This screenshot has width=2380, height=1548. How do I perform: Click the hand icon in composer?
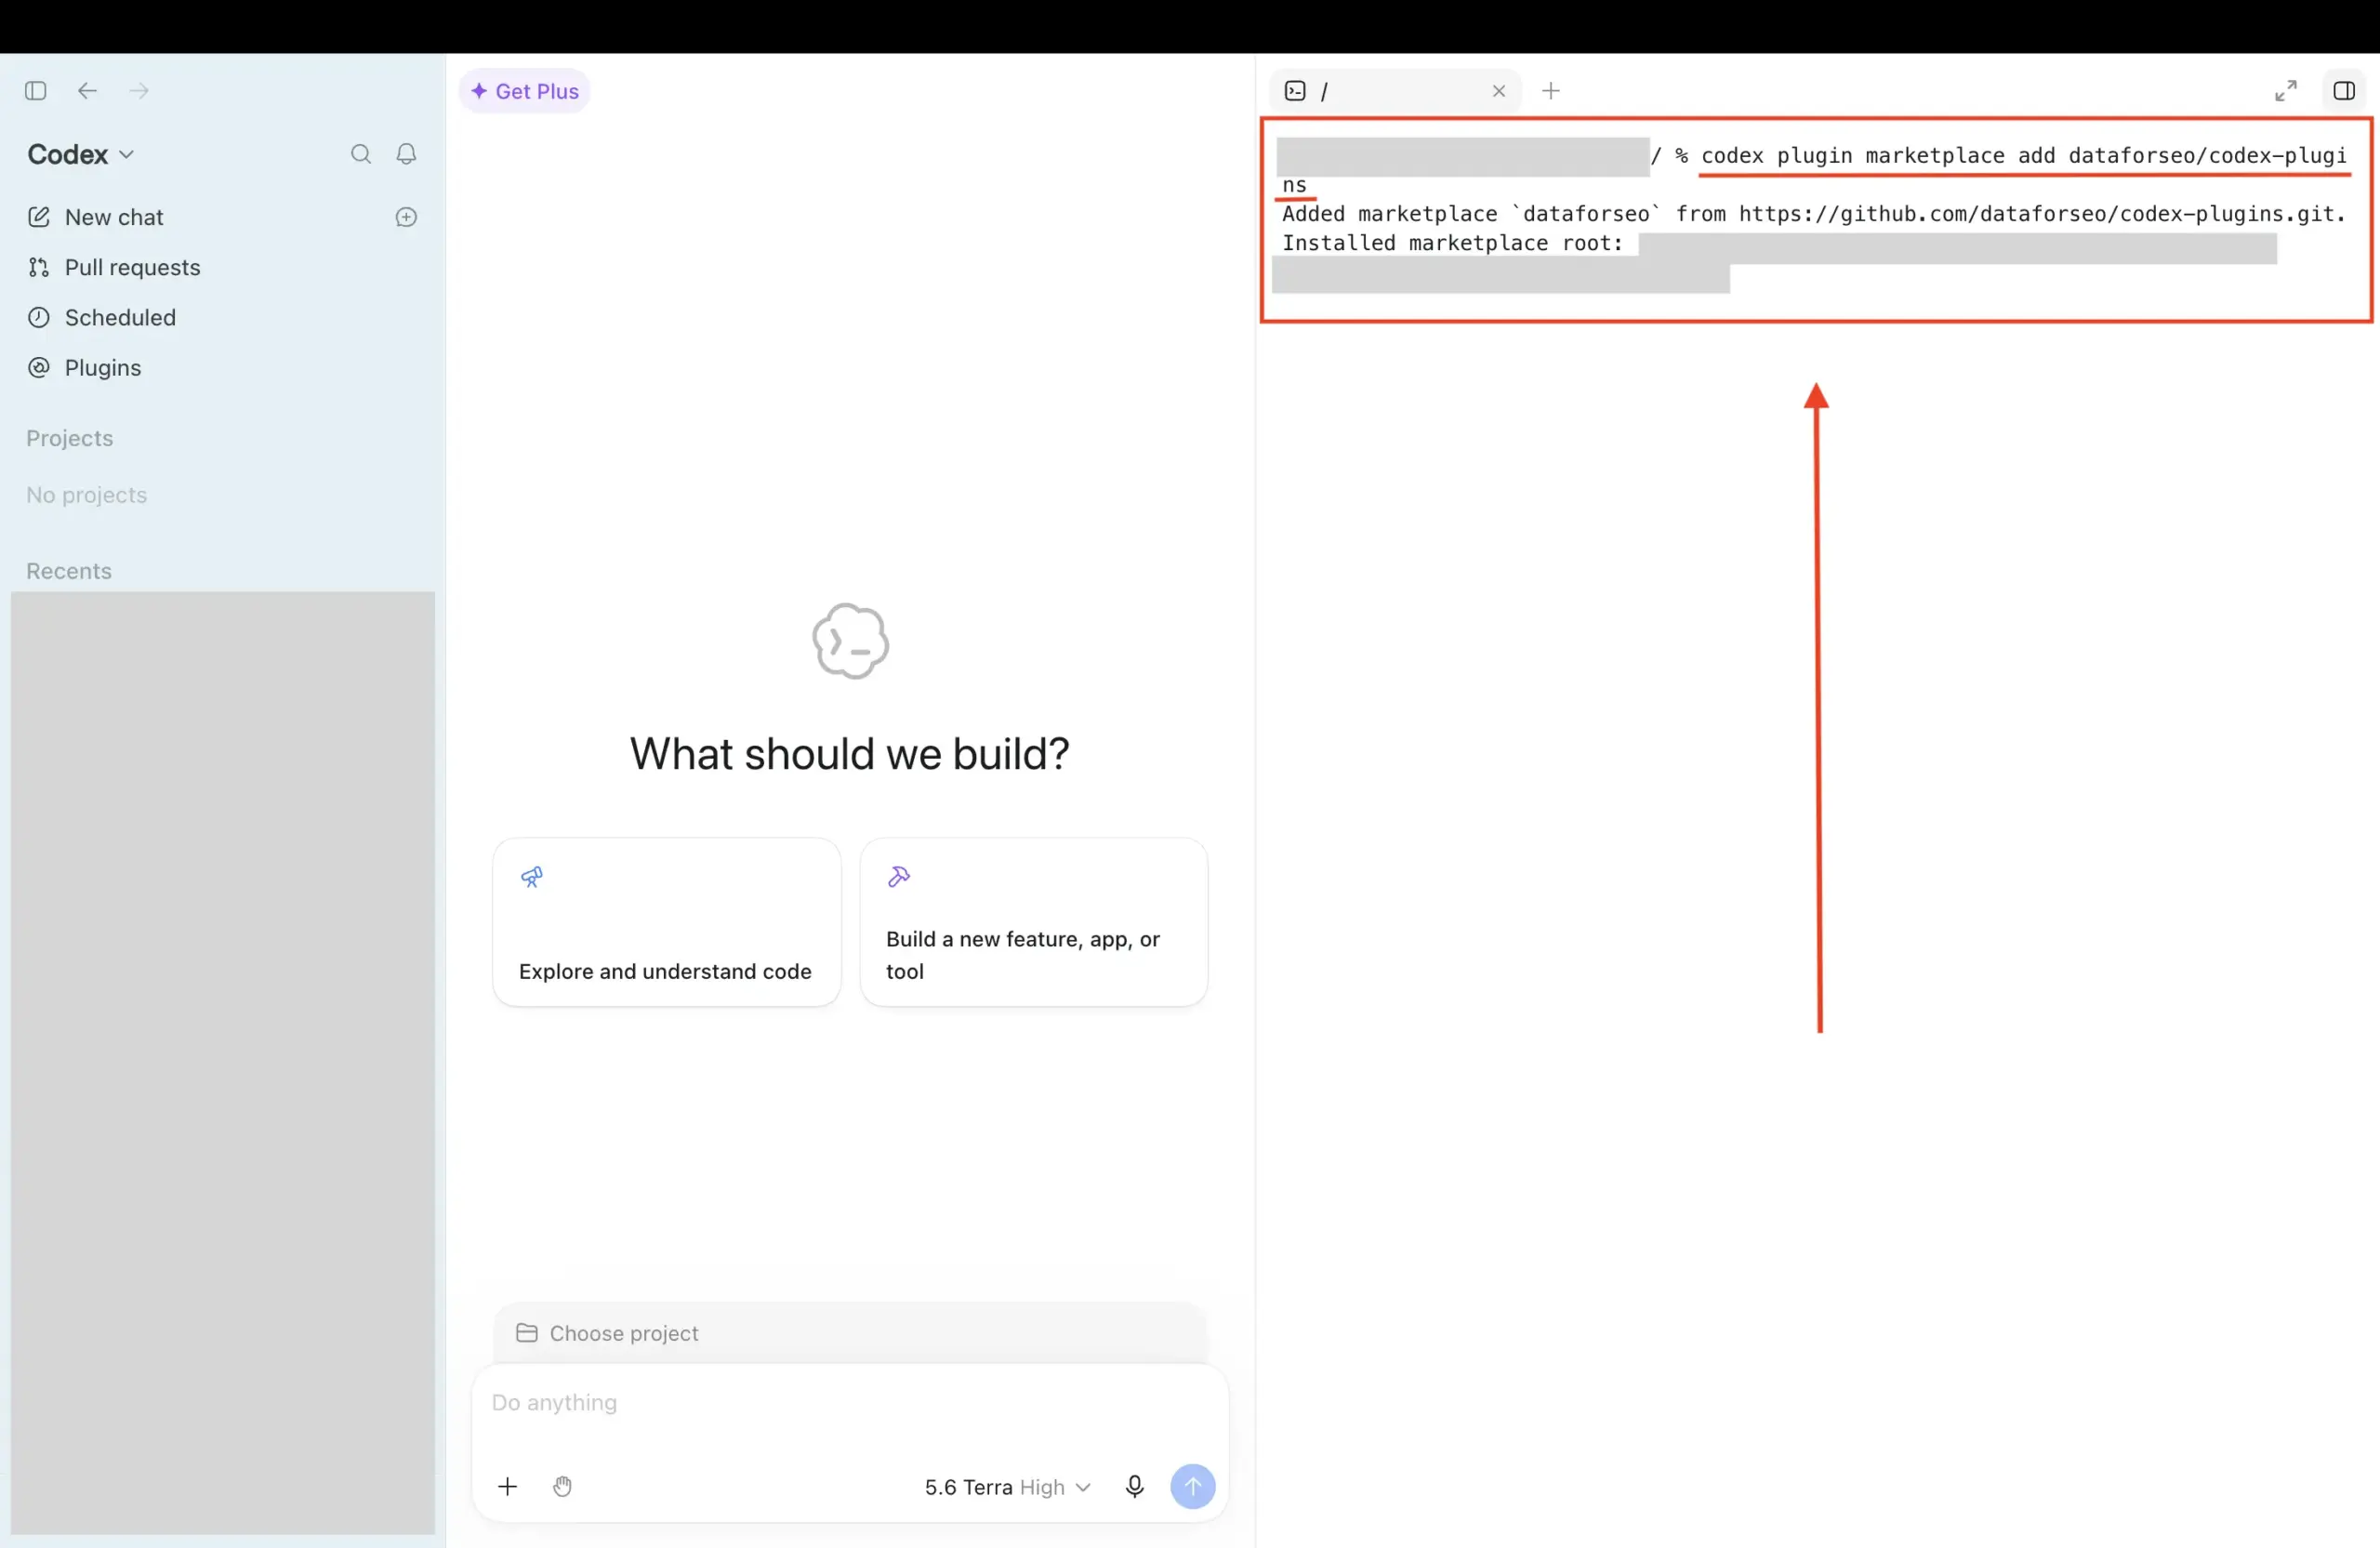(562, 1487)
